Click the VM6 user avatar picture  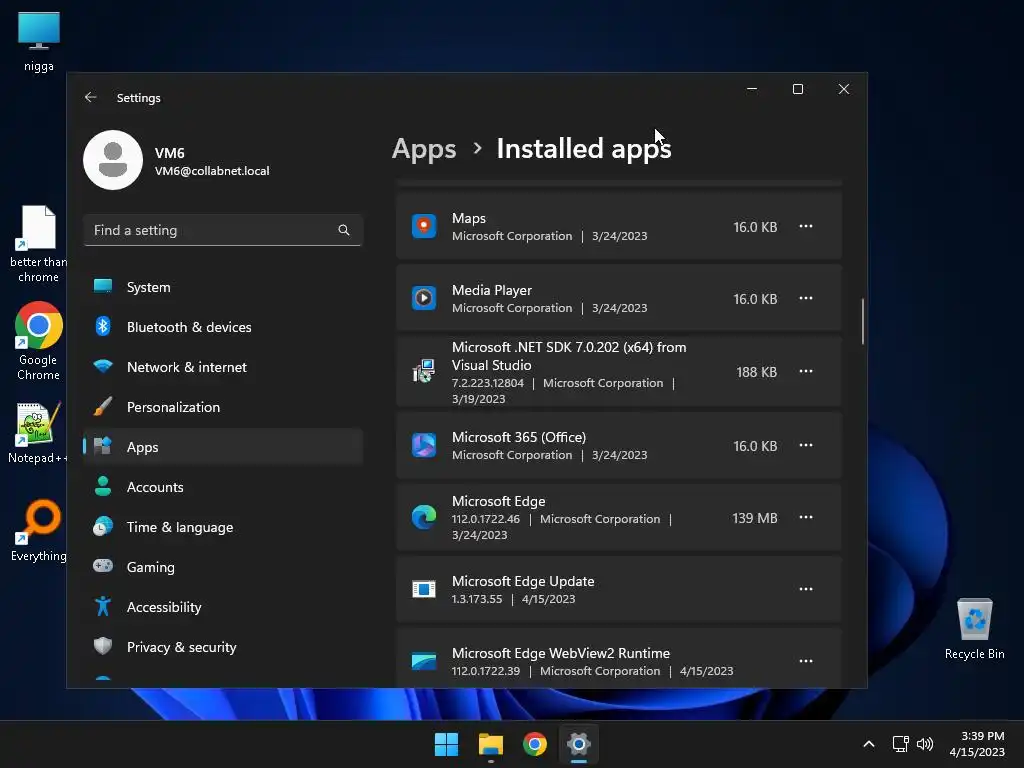tap(113, 160)
